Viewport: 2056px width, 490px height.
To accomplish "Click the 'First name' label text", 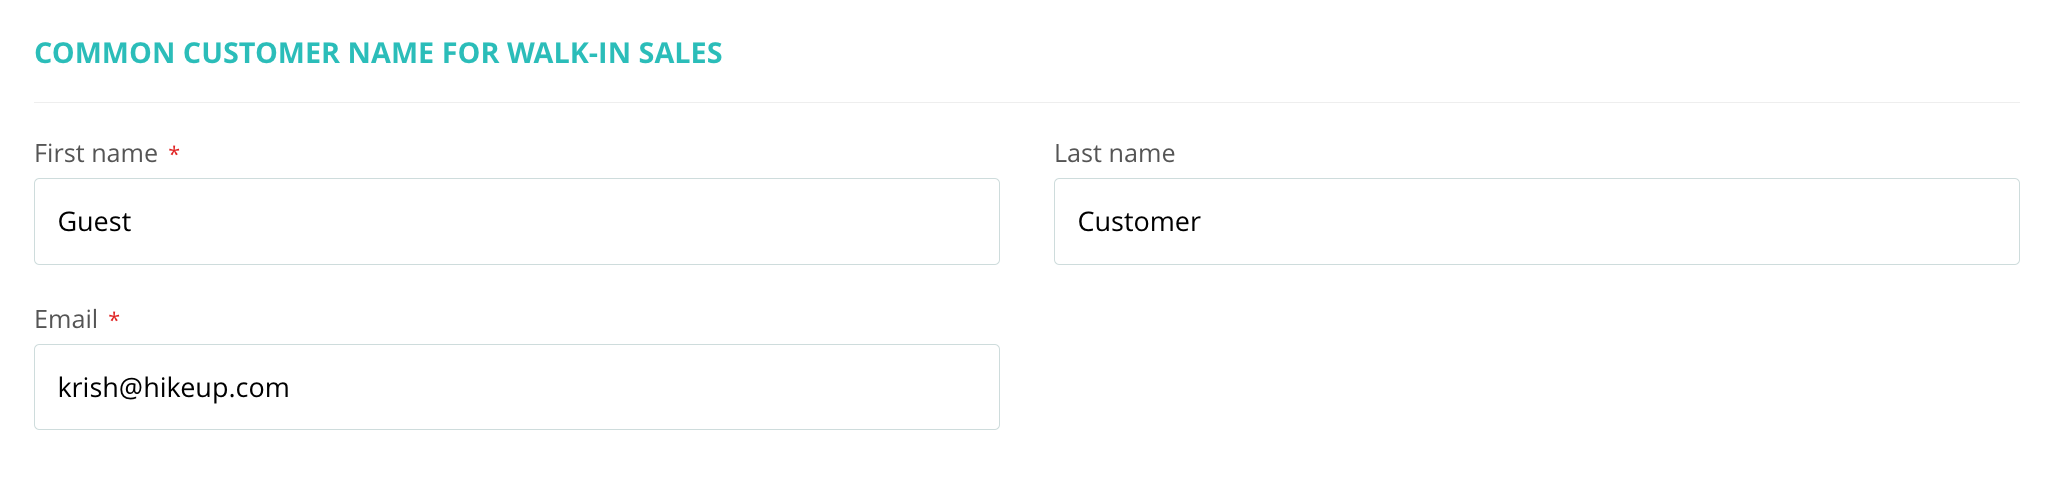I will (x=96, y=153).
